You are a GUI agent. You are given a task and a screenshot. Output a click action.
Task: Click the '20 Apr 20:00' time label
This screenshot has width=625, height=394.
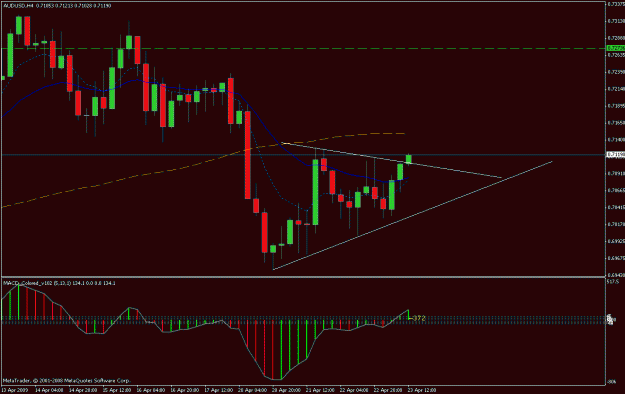pyautogui.click(x=286, y=390)
